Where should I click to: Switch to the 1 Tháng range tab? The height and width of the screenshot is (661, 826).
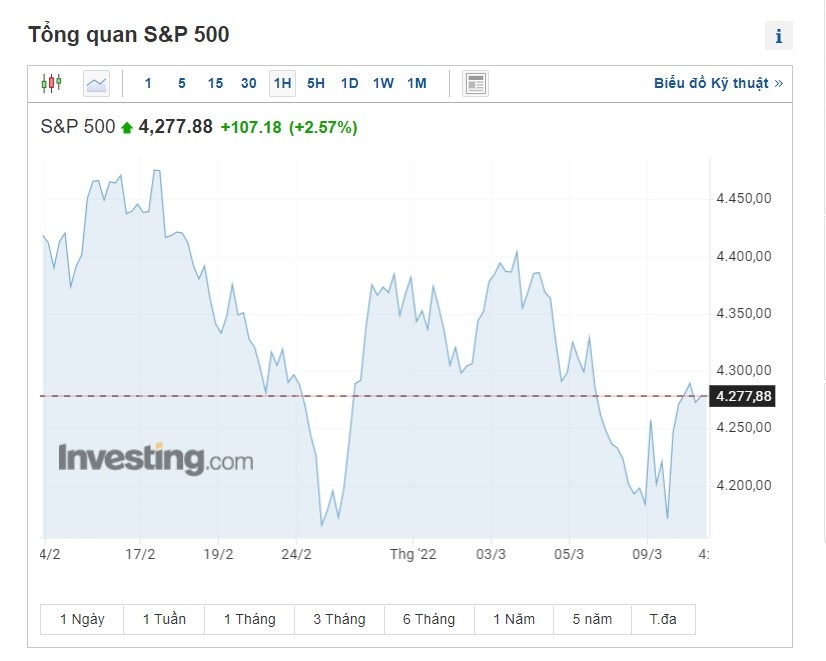tap(249, 619)
